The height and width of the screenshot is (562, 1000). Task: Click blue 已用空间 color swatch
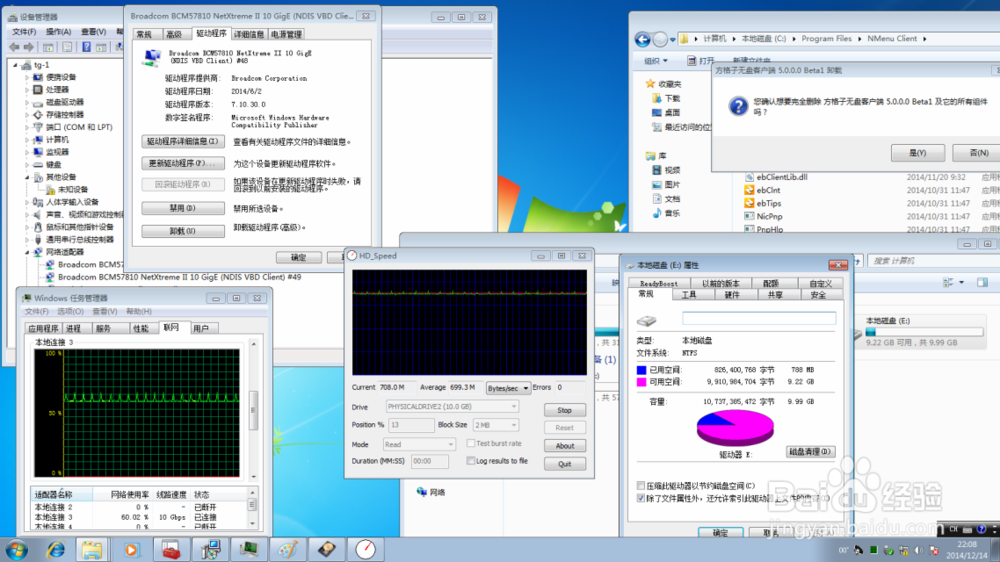[x=642, y=370]
